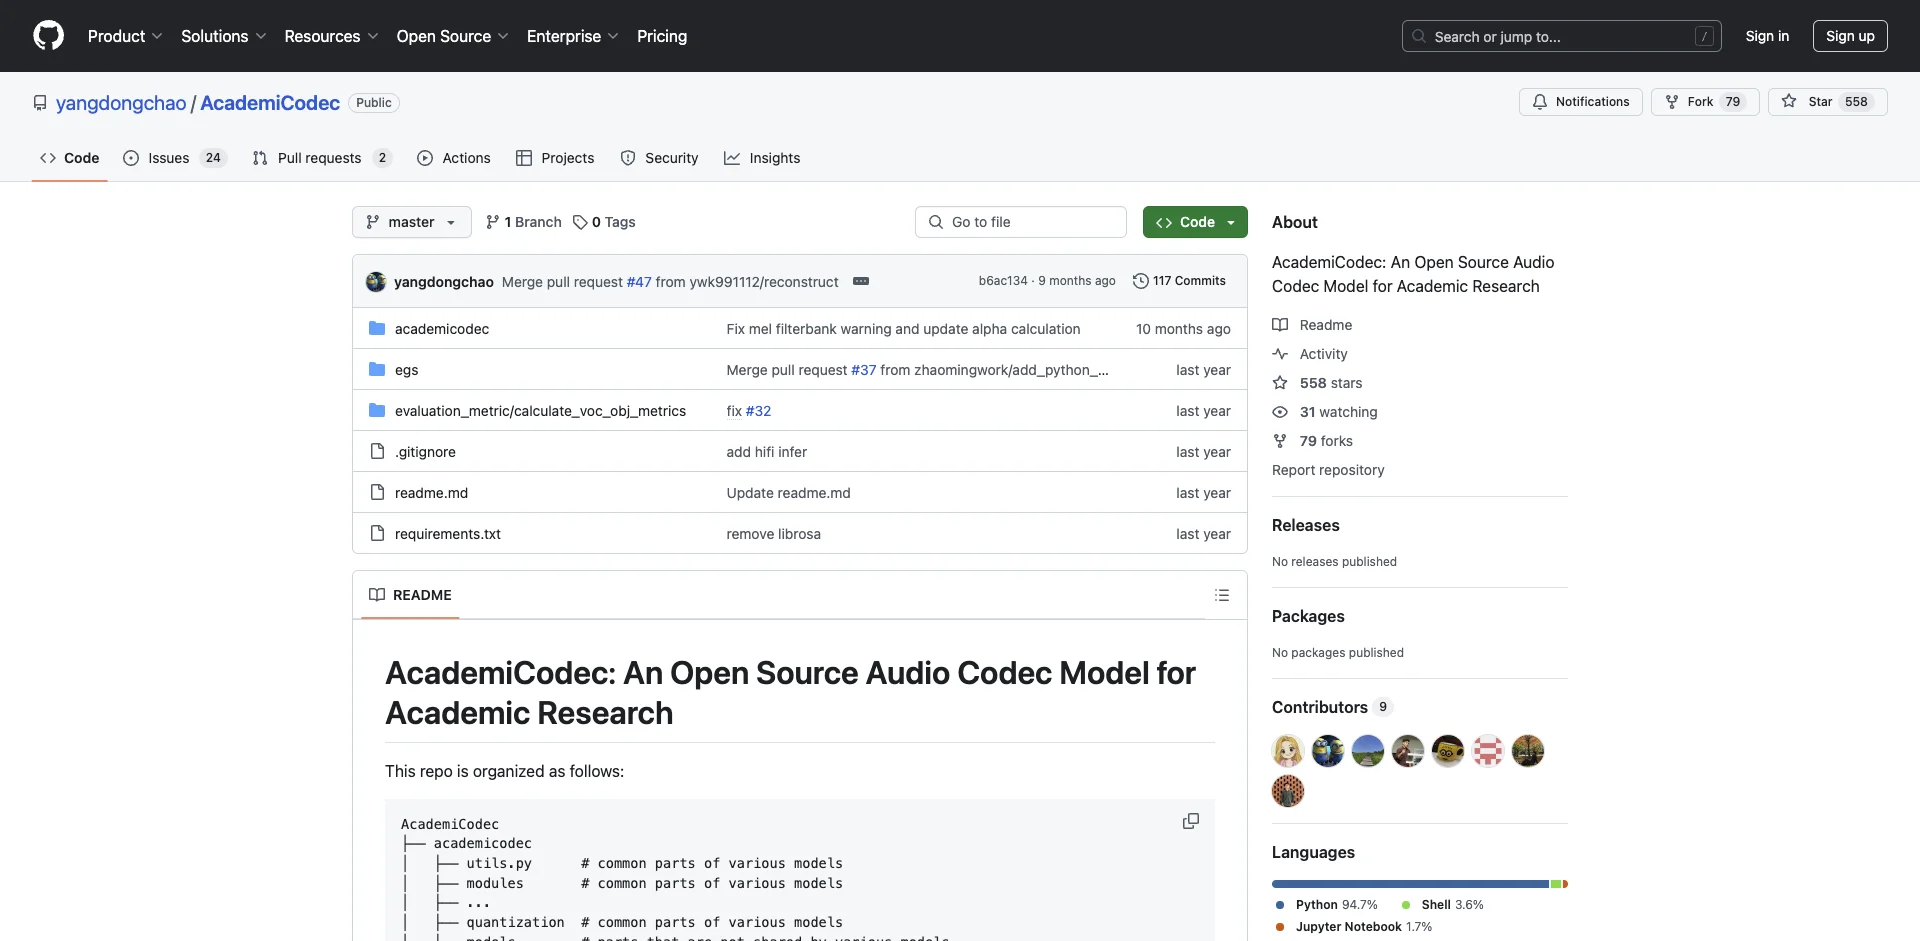Open the GitHub home logo
The width and height of the screenshot is (1920, 941).
click(x=48, y=36)
